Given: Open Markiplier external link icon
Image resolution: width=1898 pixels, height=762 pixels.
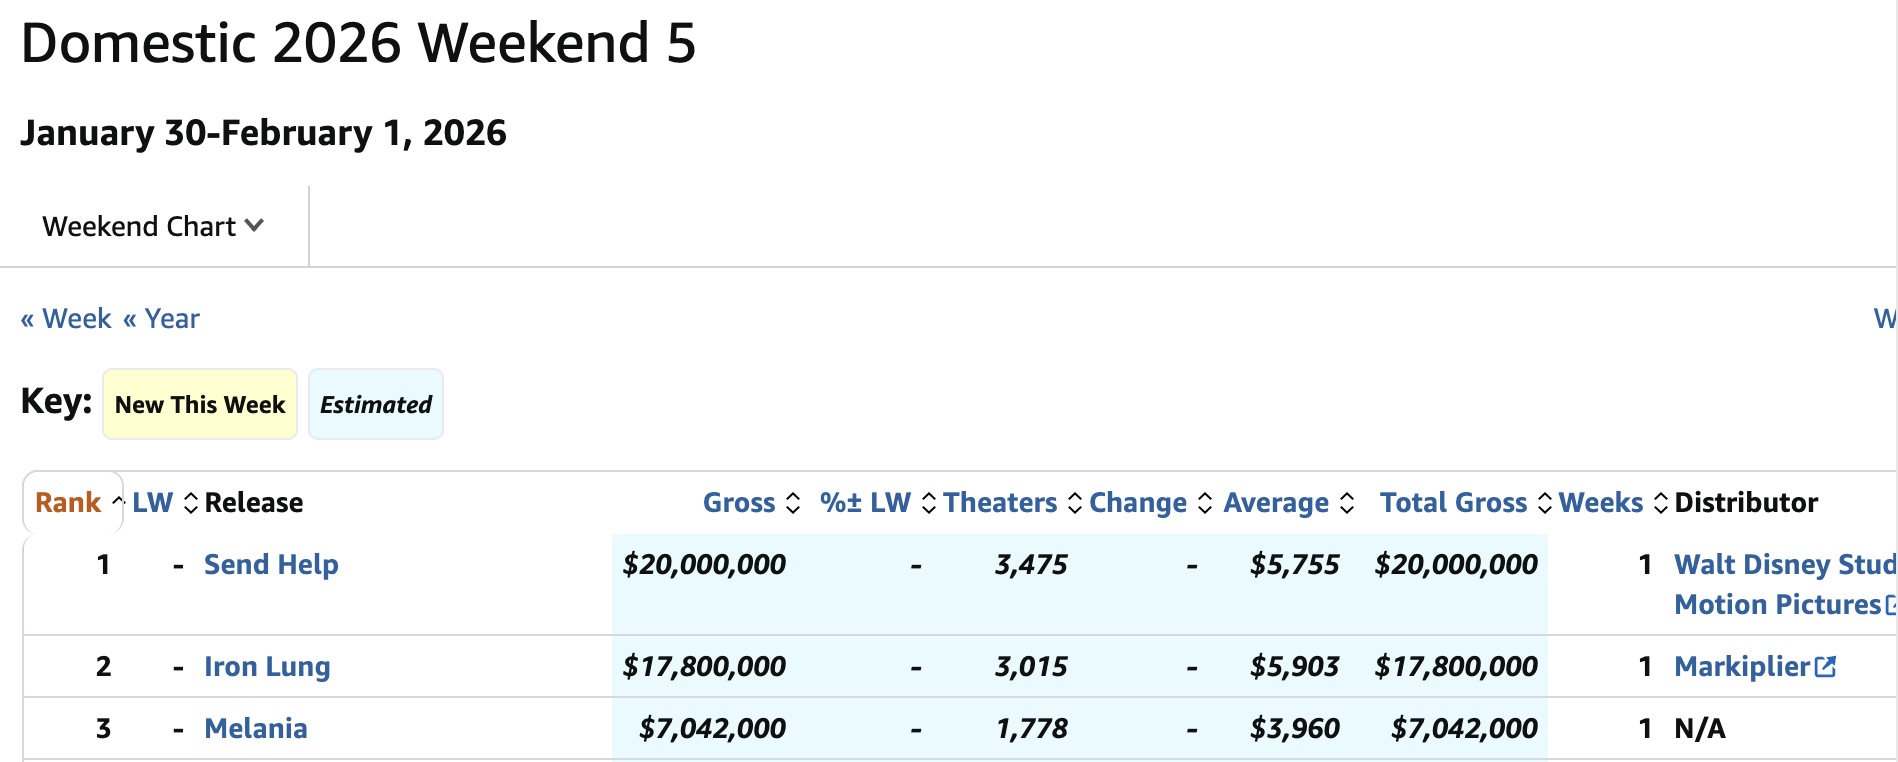Looking at the screenshot, I should [1825, 667].
